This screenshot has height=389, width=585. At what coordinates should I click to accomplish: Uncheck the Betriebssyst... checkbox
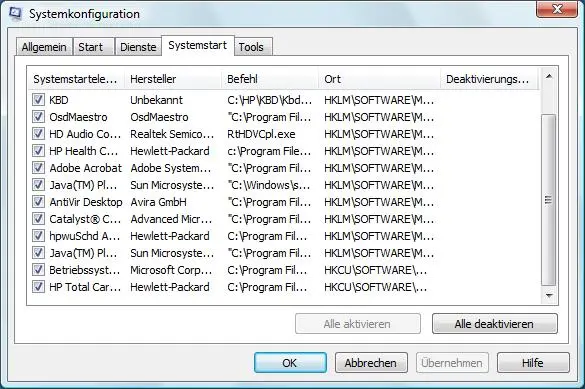point(38,270)
